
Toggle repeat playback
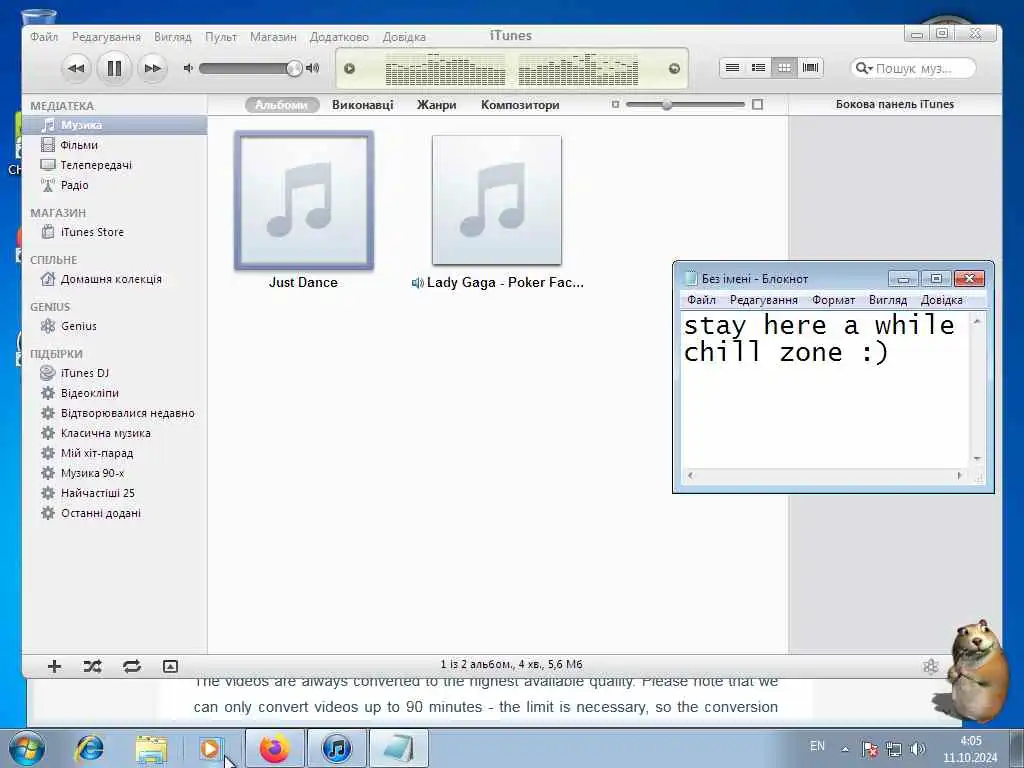(x=131, y=666)
